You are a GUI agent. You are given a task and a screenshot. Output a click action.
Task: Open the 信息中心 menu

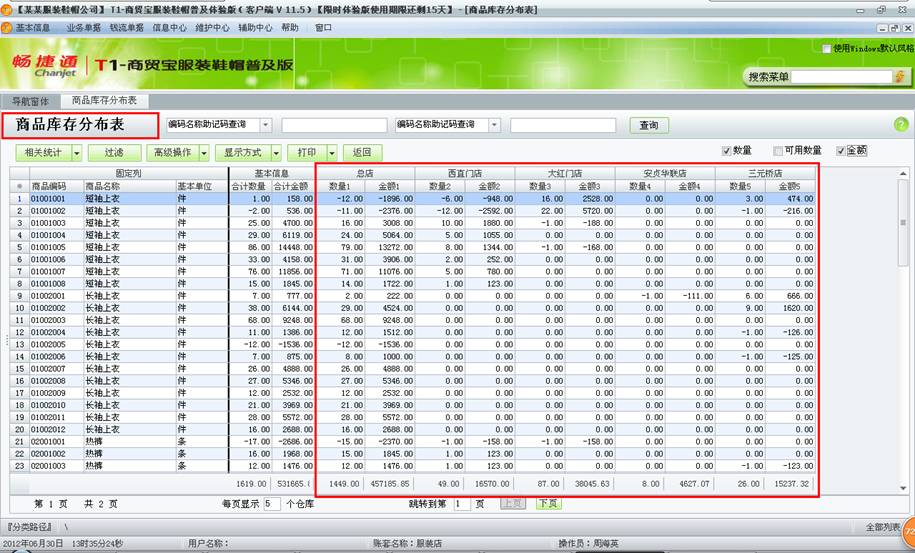point(170,27)
